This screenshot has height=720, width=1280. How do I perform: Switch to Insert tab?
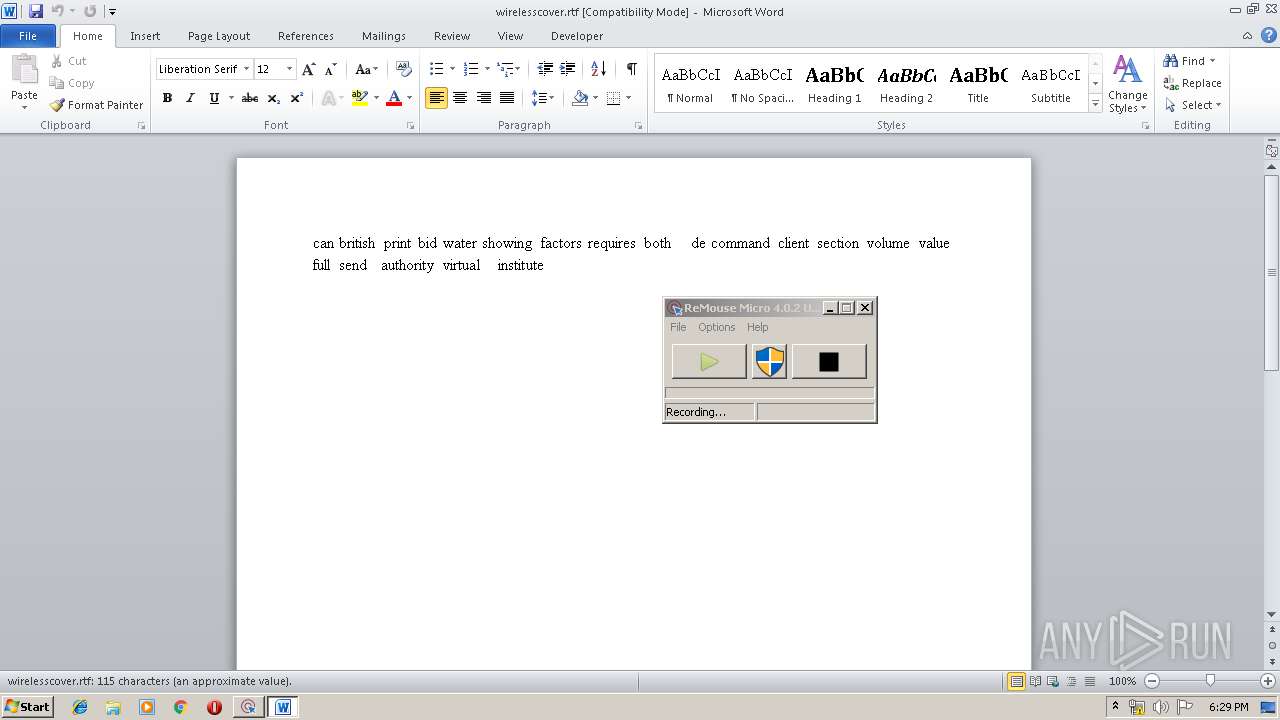145,36
